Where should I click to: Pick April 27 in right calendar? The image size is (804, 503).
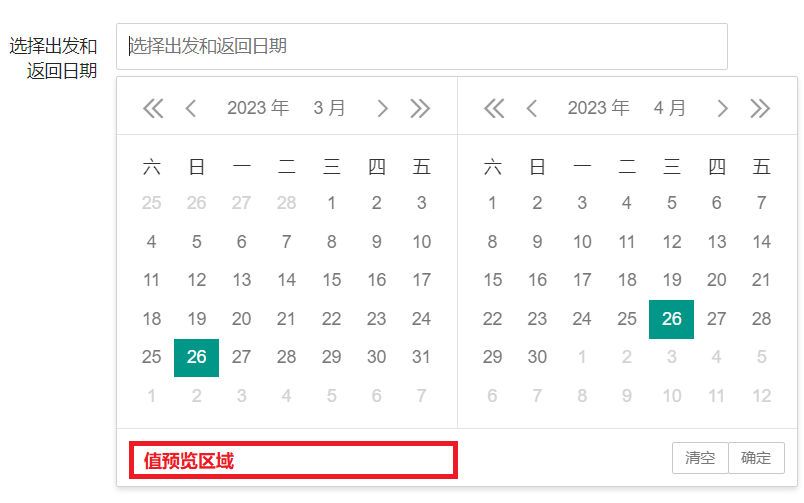click(x=716, y=319)
